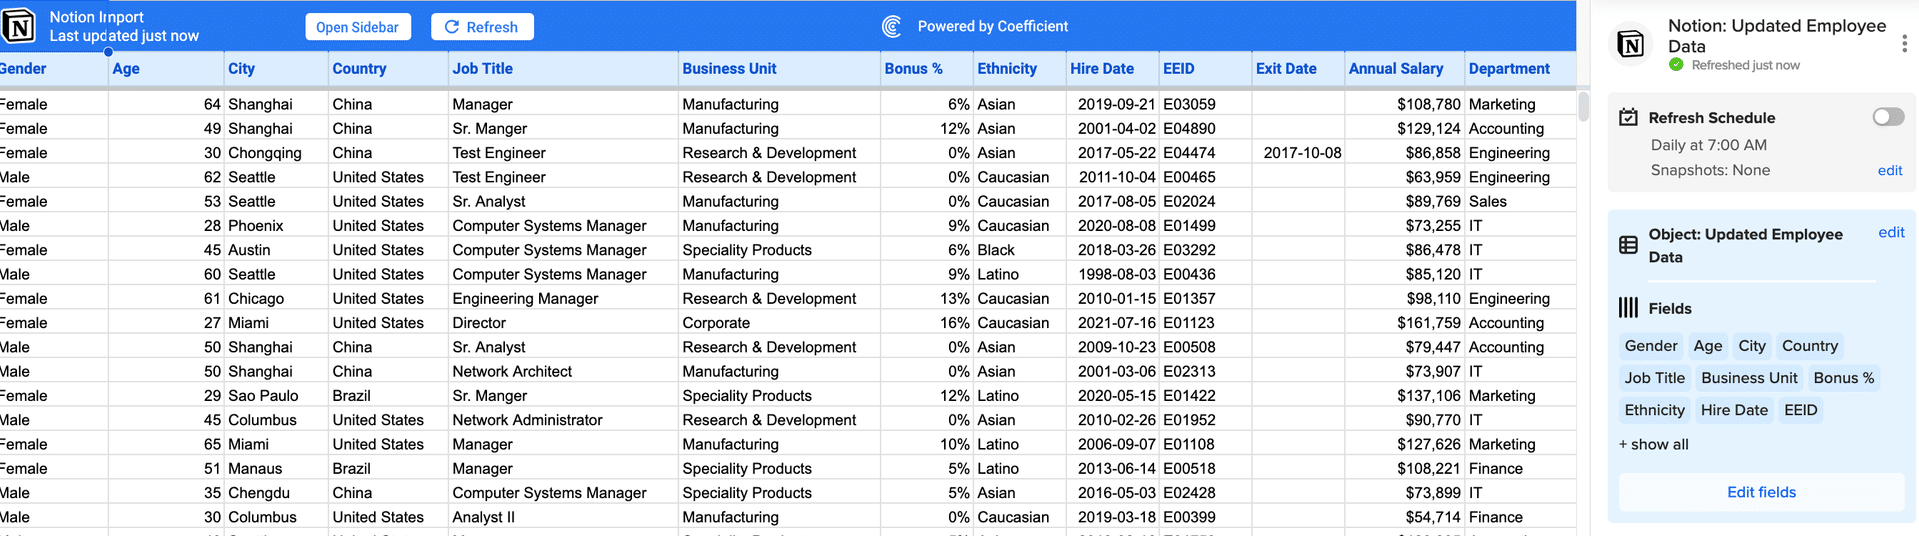1919x536 pixels.
Task: Select the 16% bonus cell
Action: coord(927,323)
